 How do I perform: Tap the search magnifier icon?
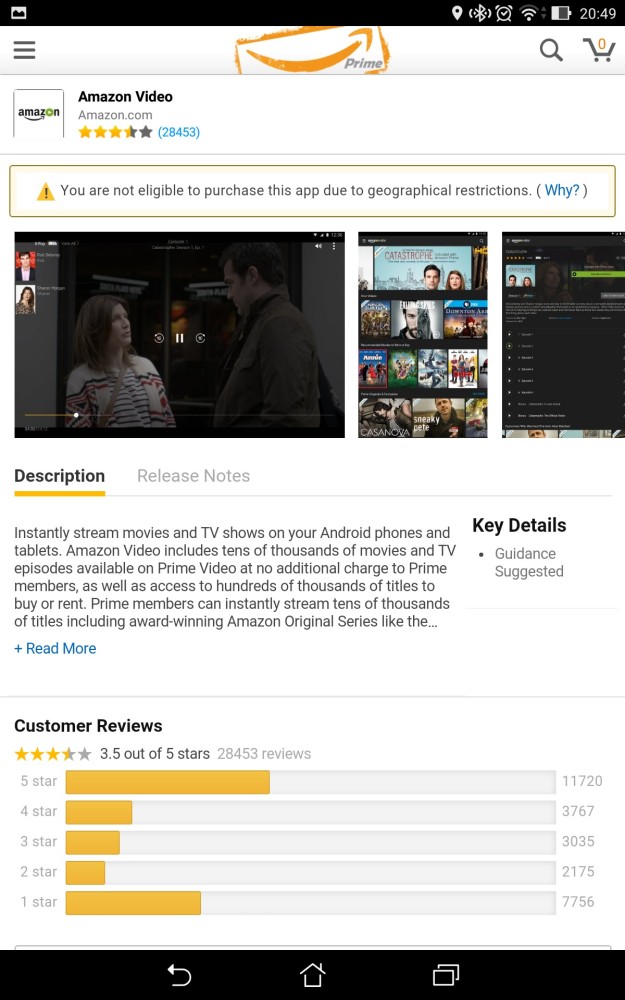coord(551,50)
